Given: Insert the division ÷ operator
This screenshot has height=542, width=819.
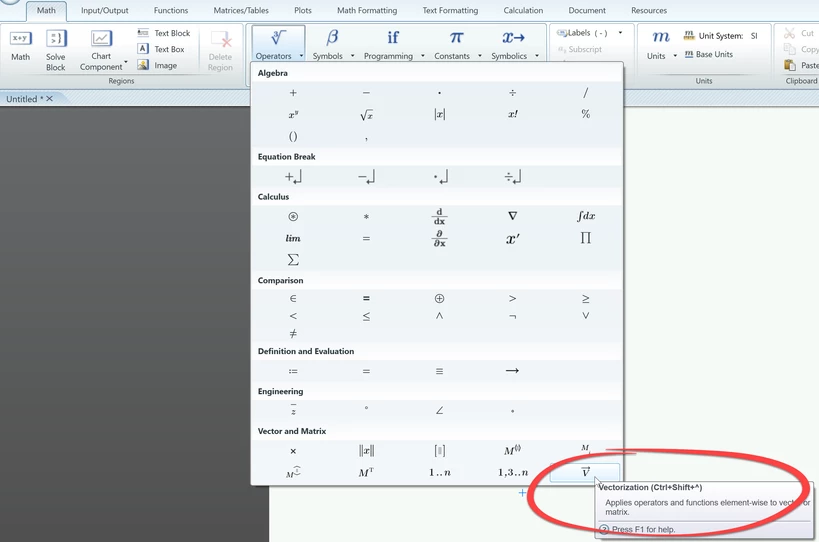Looking at the screenshot, I should (x=512, y=93).
